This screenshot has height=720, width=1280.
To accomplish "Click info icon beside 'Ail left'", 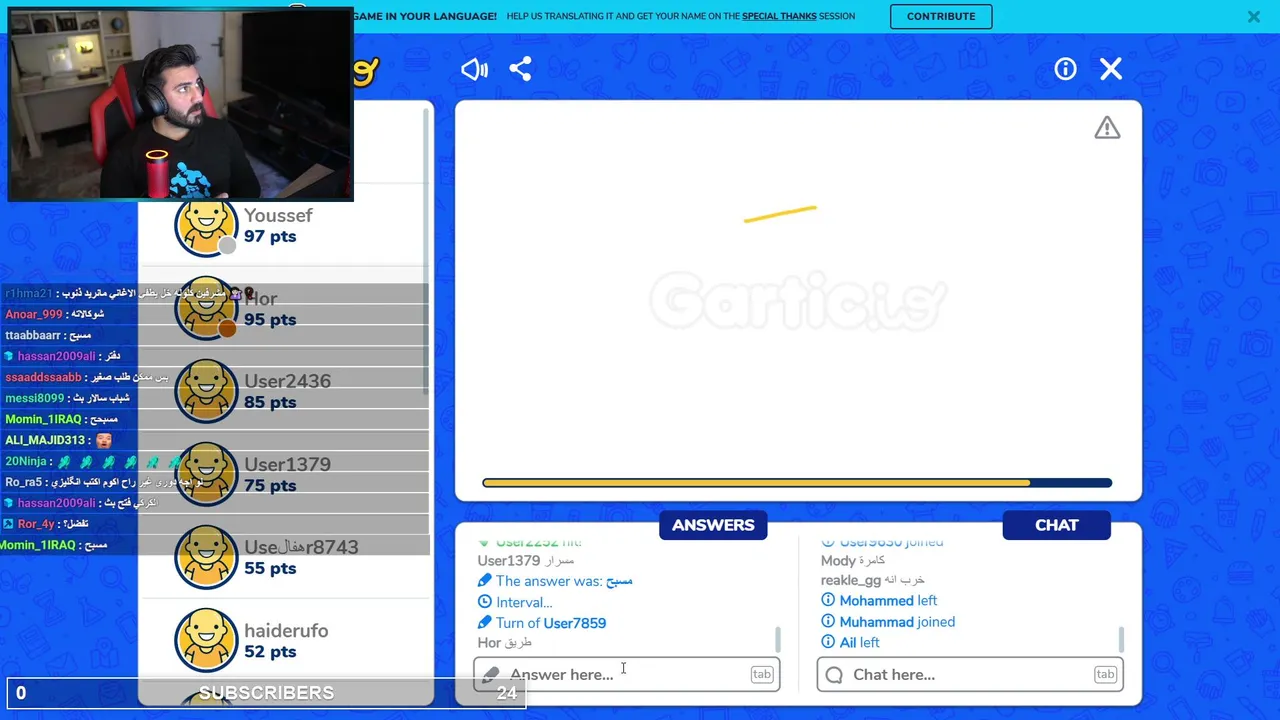I will point(828,643).
